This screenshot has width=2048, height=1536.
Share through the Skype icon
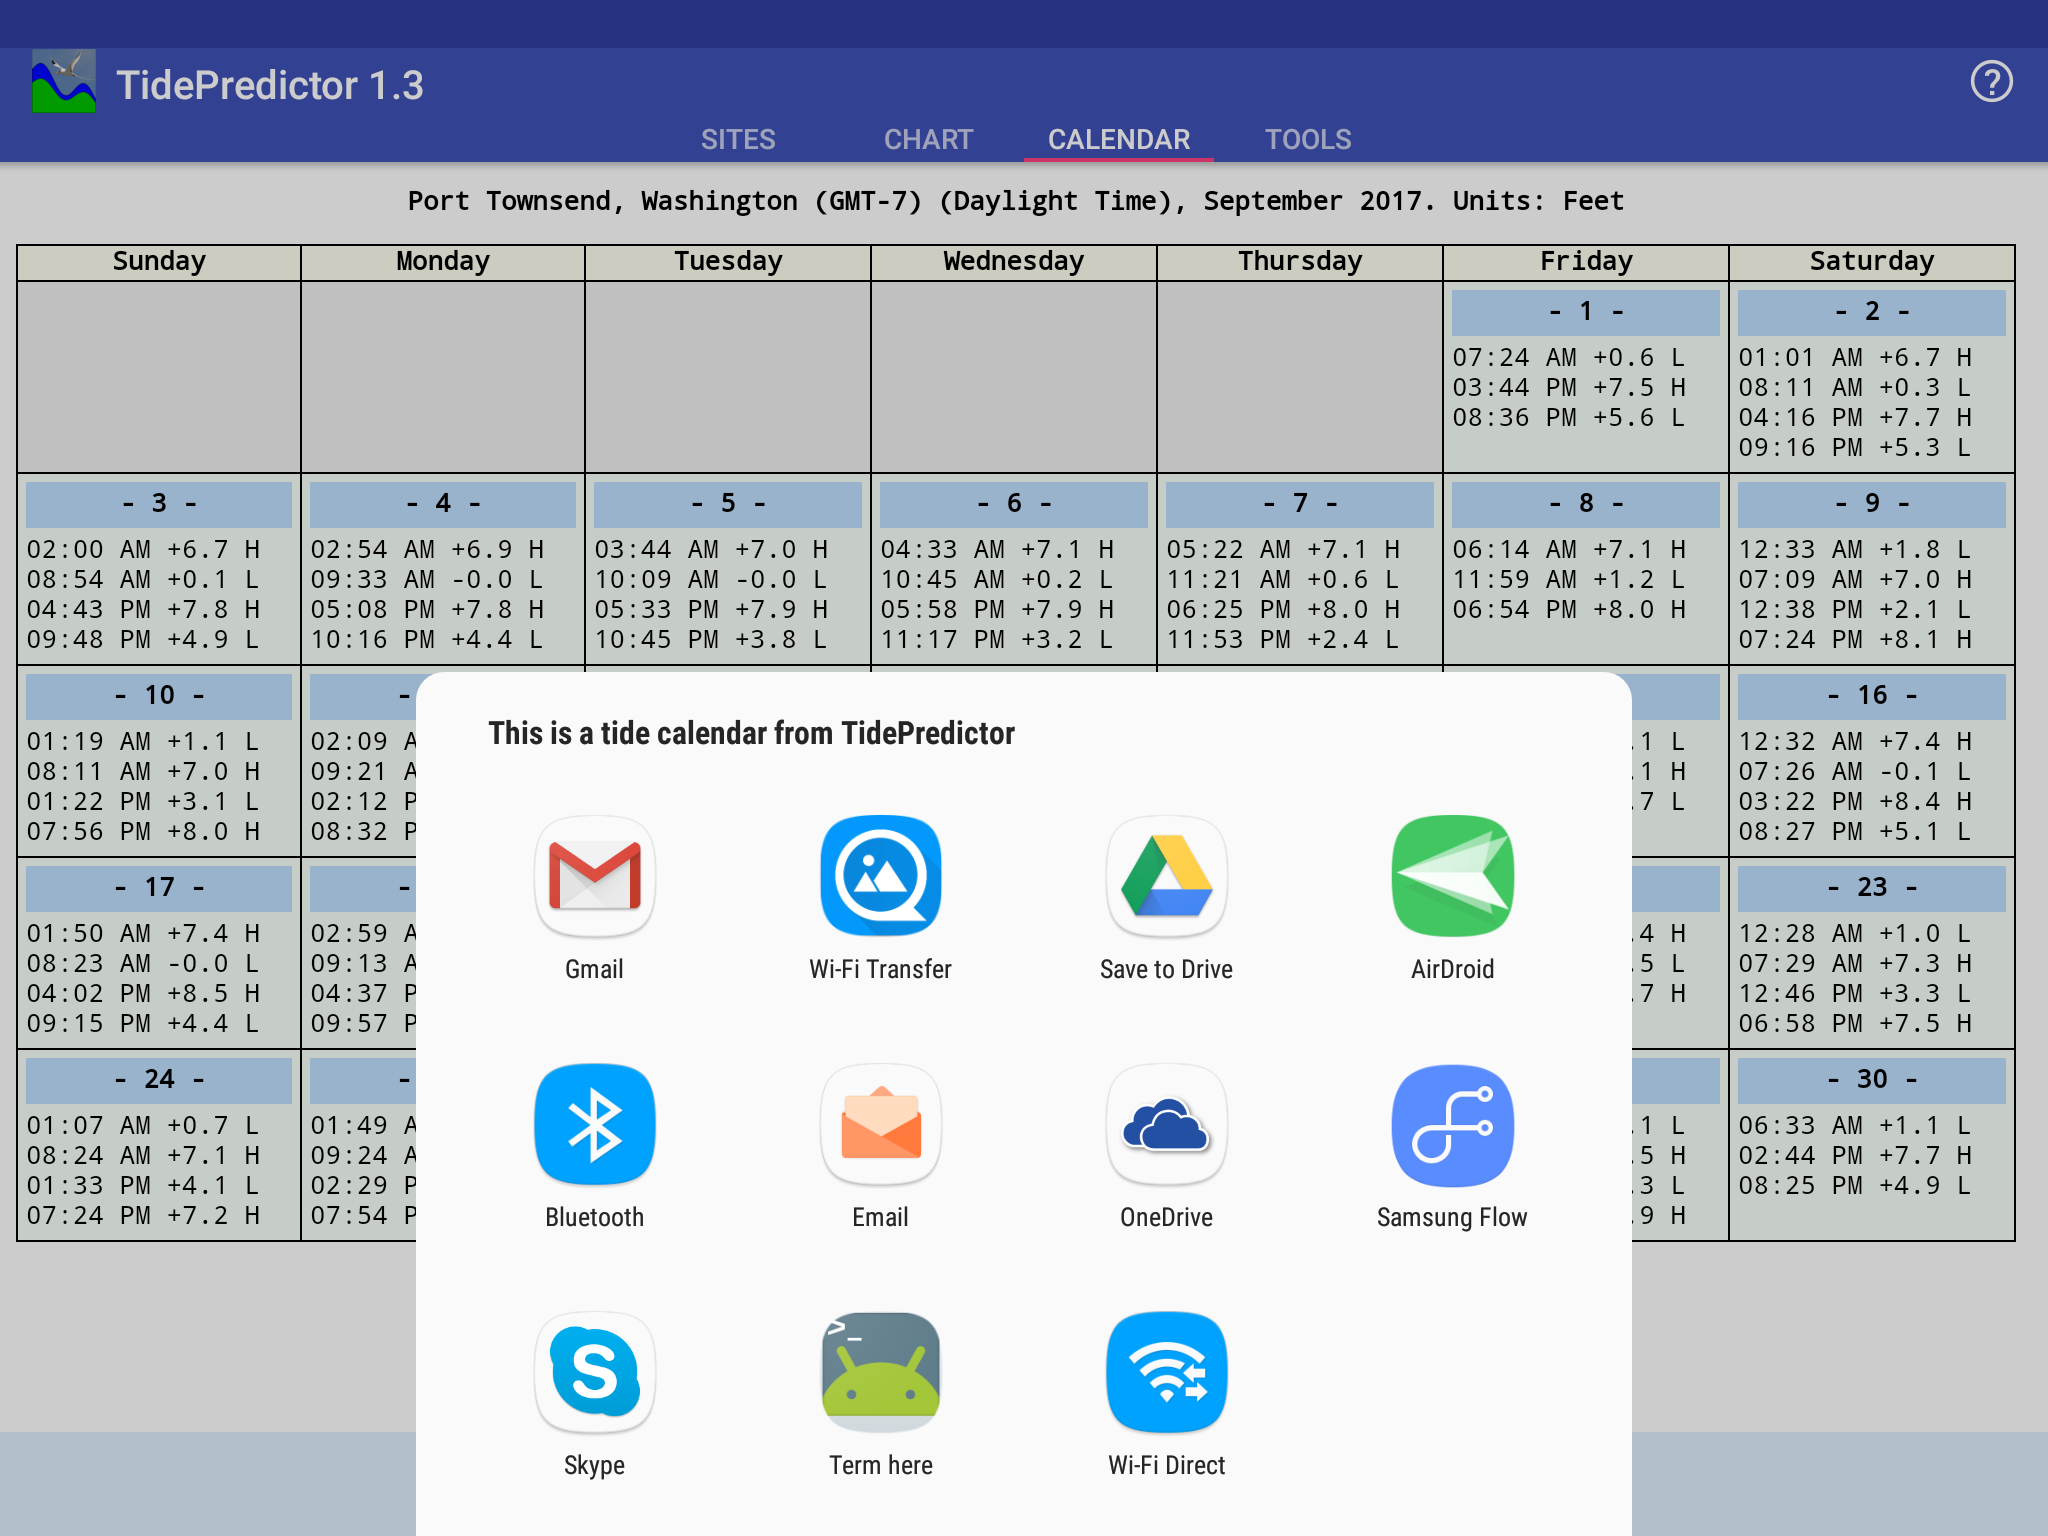pos(594,1373)
